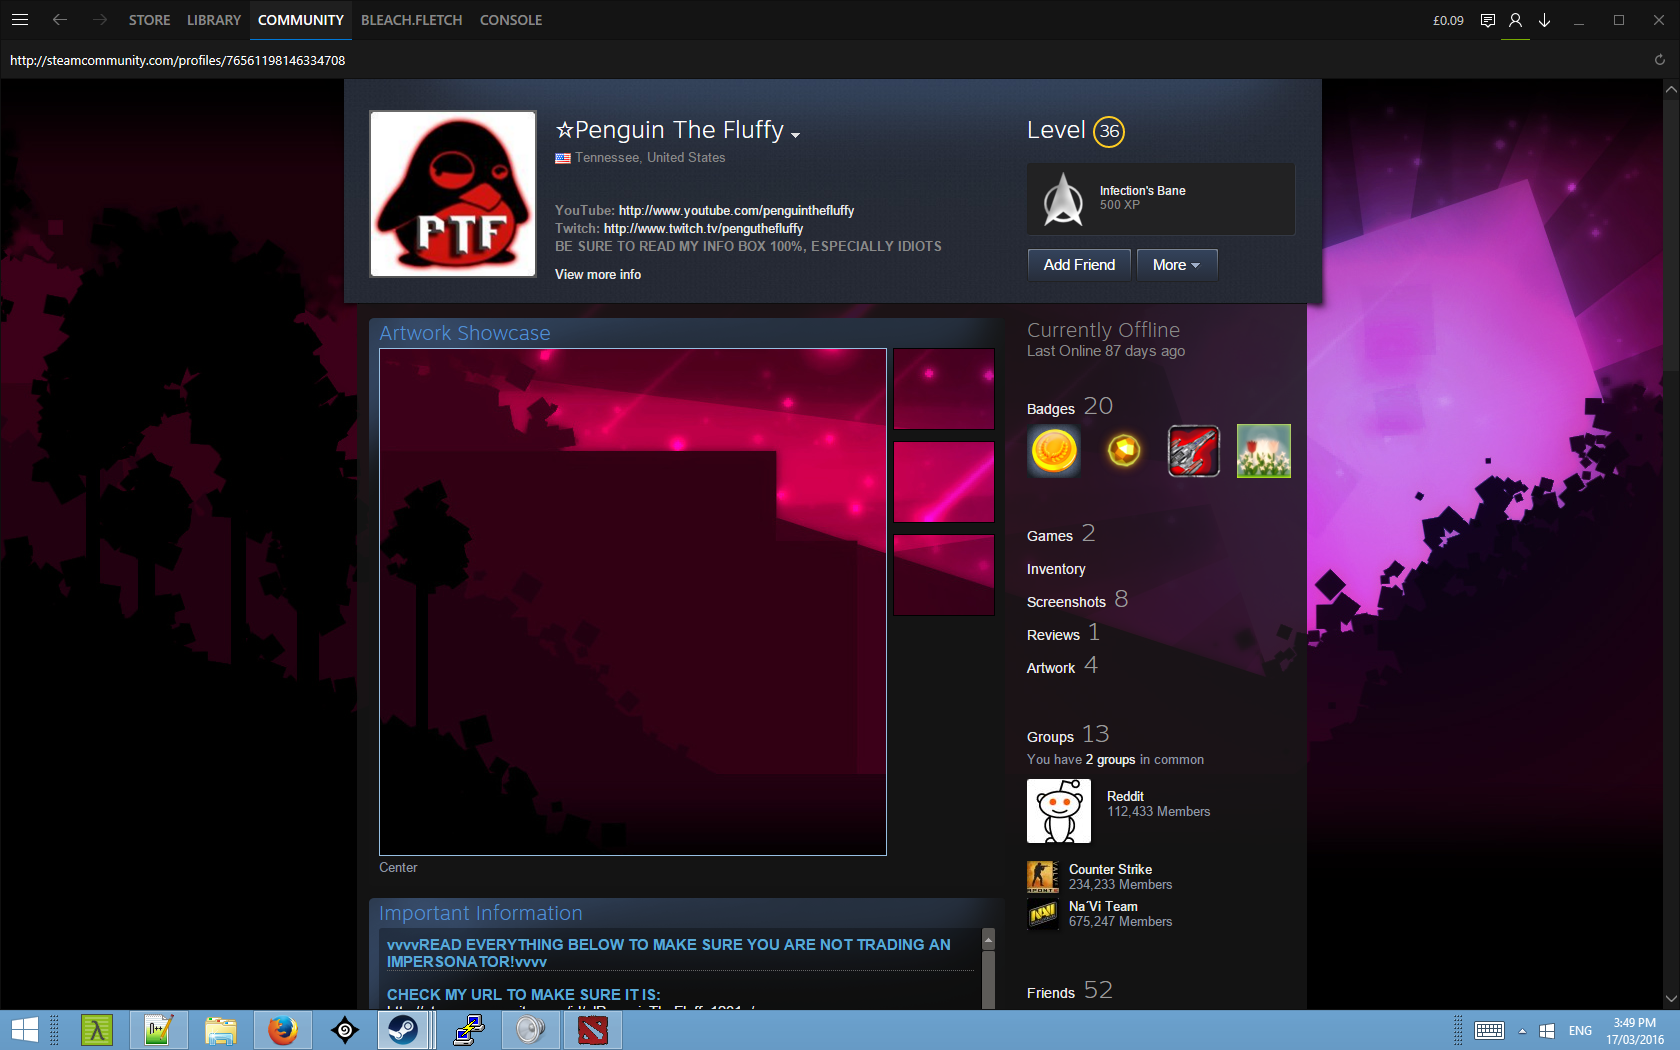Expand the More dropdown button

coord(1176,265)
